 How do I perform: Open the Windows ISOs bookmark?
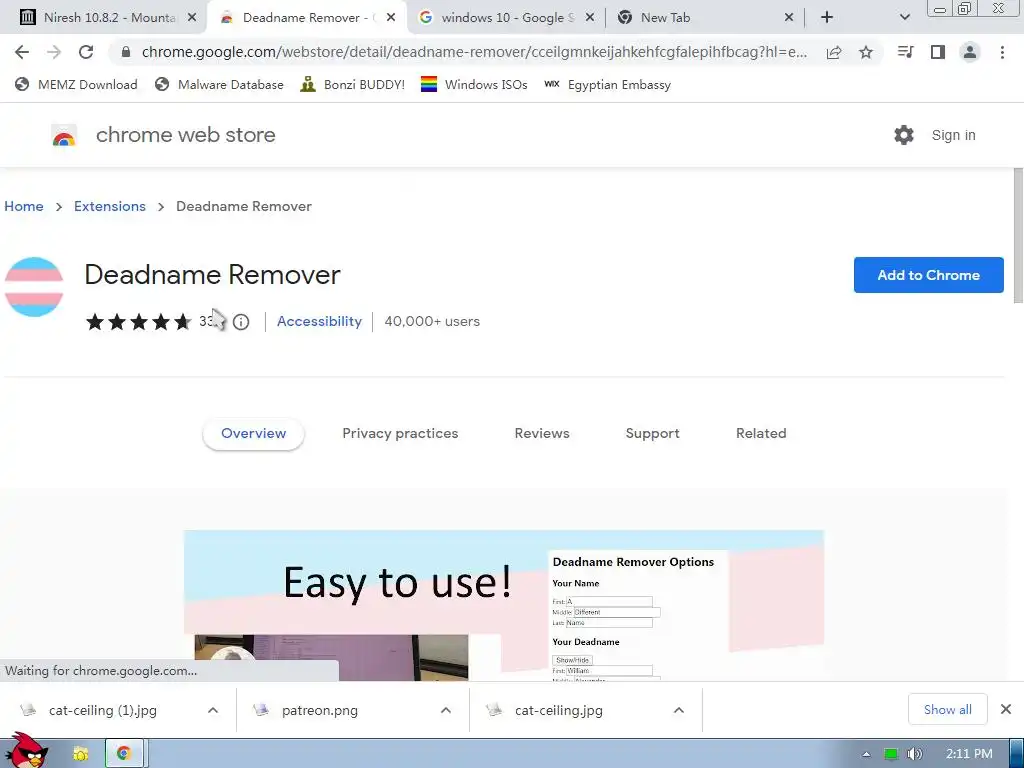click(474, 84)
